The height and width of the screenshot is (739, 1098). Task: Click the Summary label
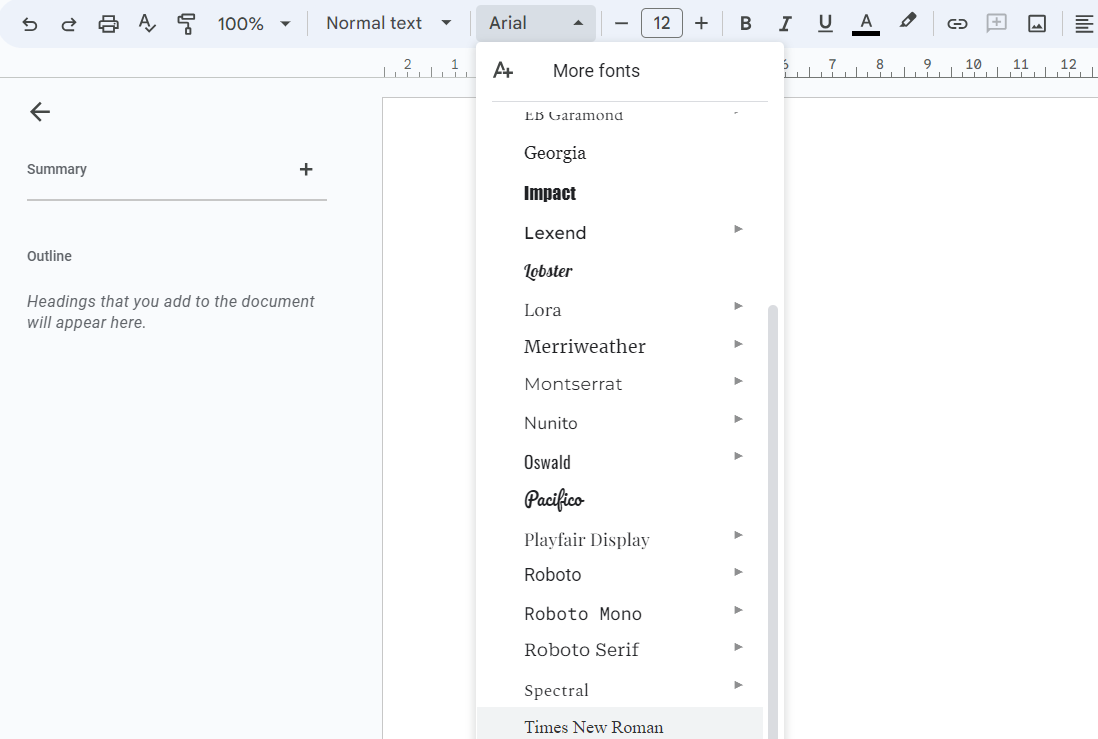[x=57, y=170]
